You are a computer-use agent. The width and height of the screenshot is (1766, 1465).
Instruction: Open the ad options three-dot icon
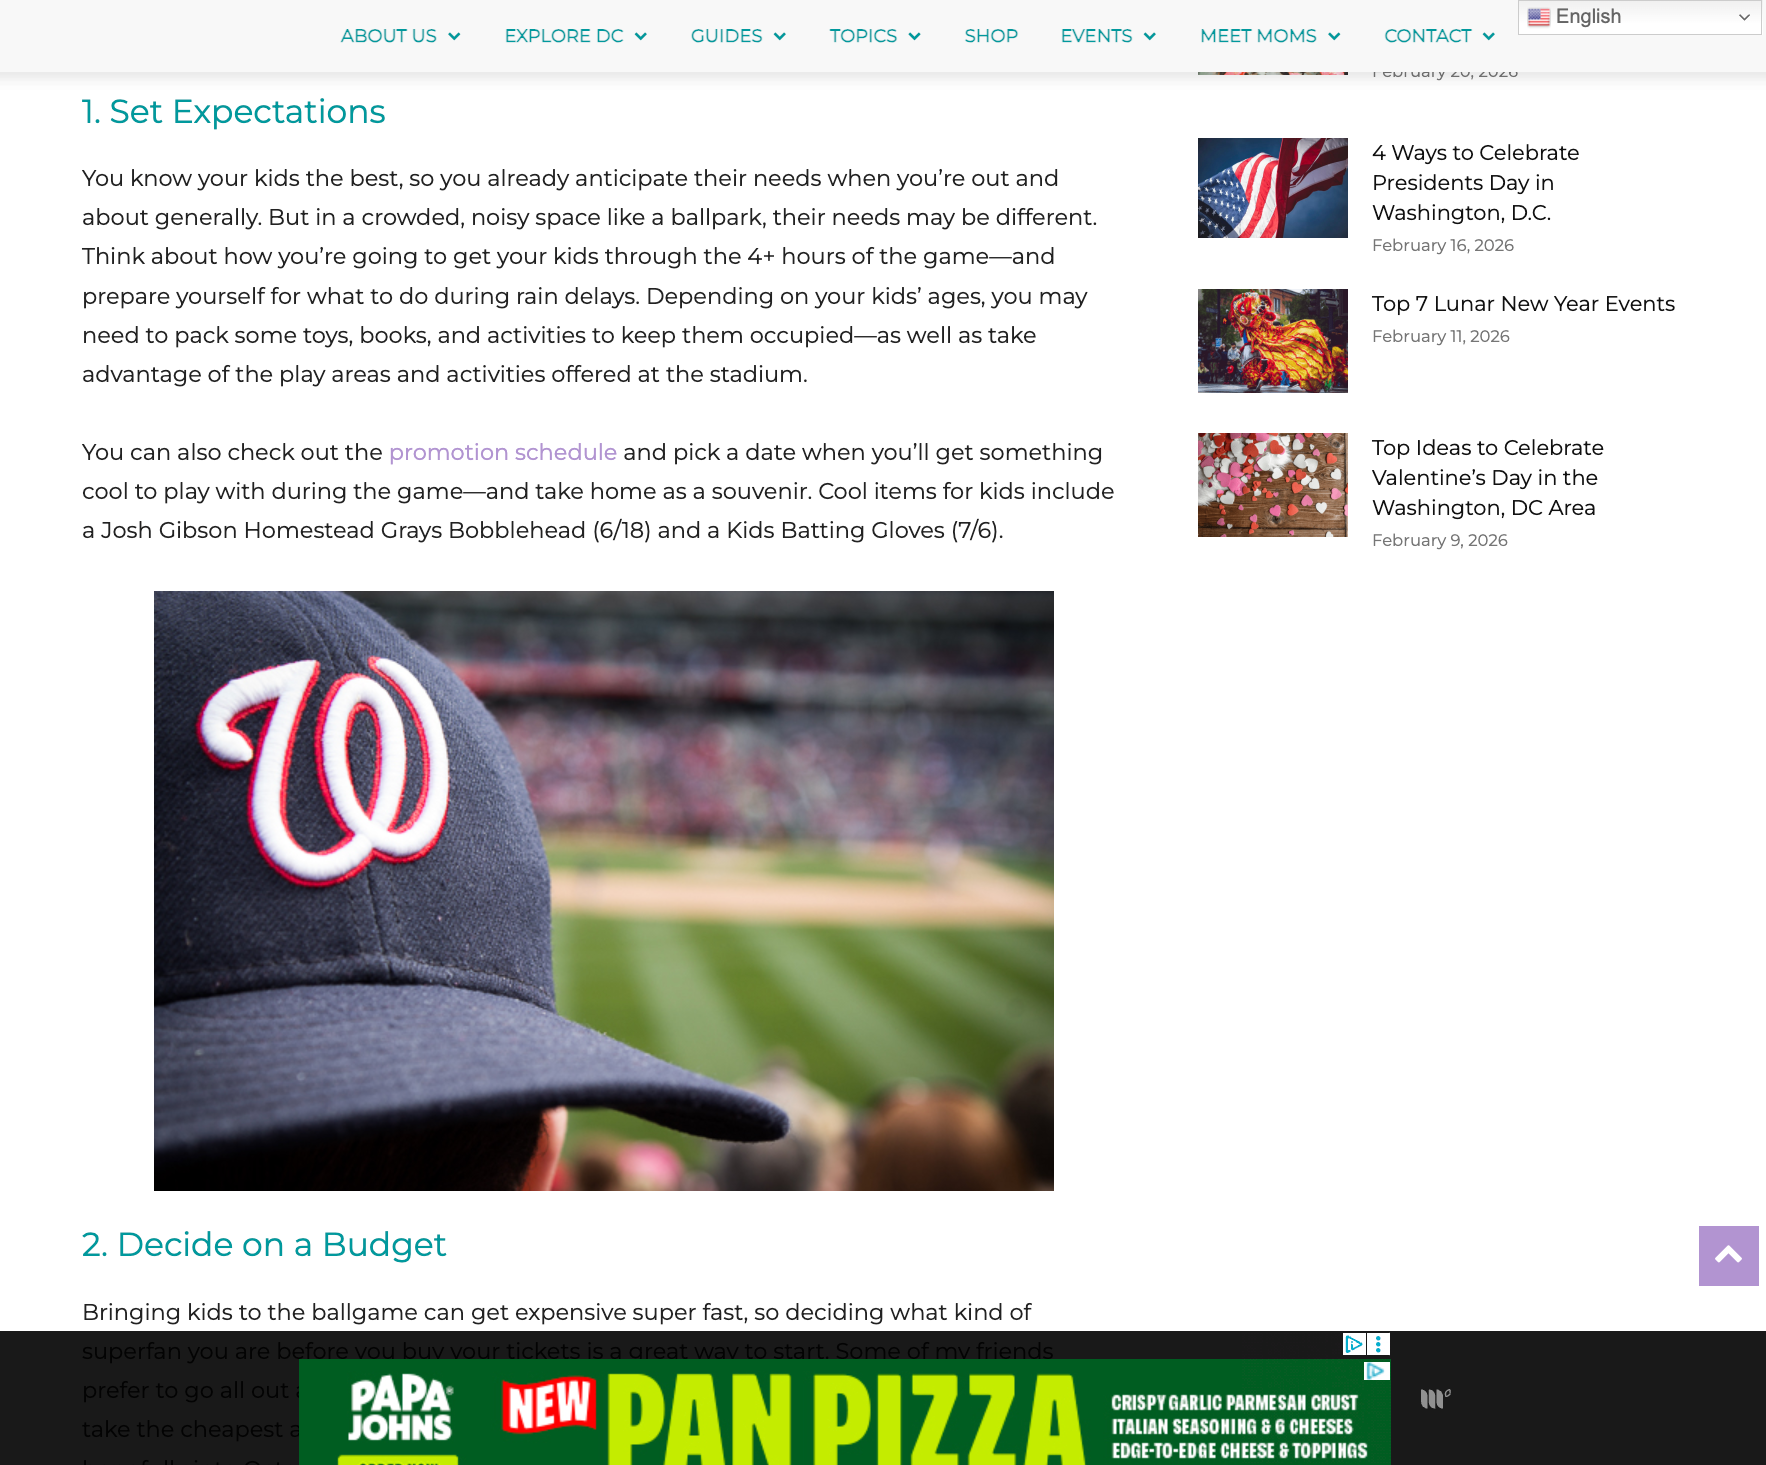1378,1344
